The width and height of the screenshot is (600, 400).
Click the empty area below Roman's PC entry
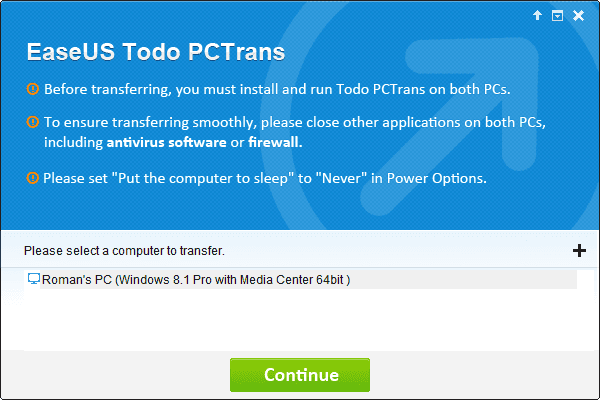click(x=300, y=320)
